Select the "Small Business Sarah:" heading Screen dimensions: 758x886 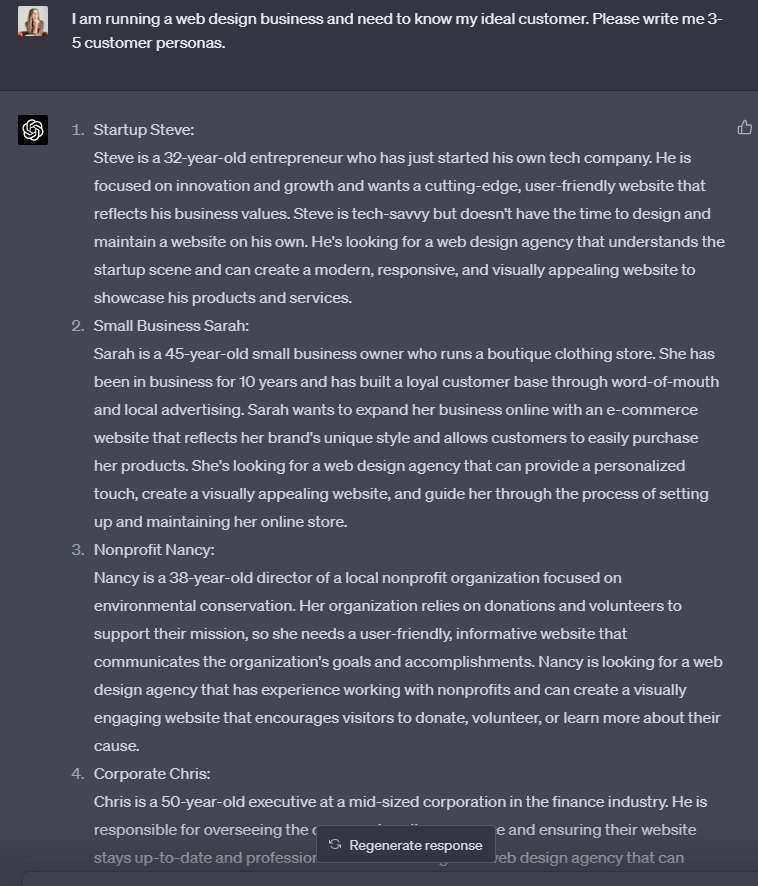coord(171,326)
